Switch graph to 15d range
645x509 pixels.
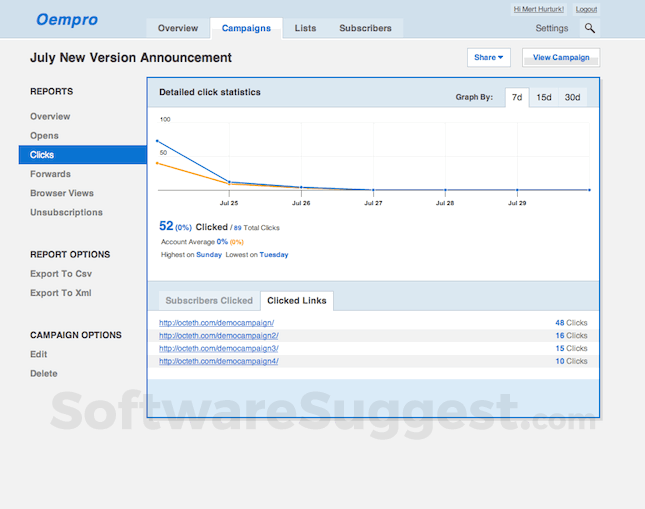[544, 97]
